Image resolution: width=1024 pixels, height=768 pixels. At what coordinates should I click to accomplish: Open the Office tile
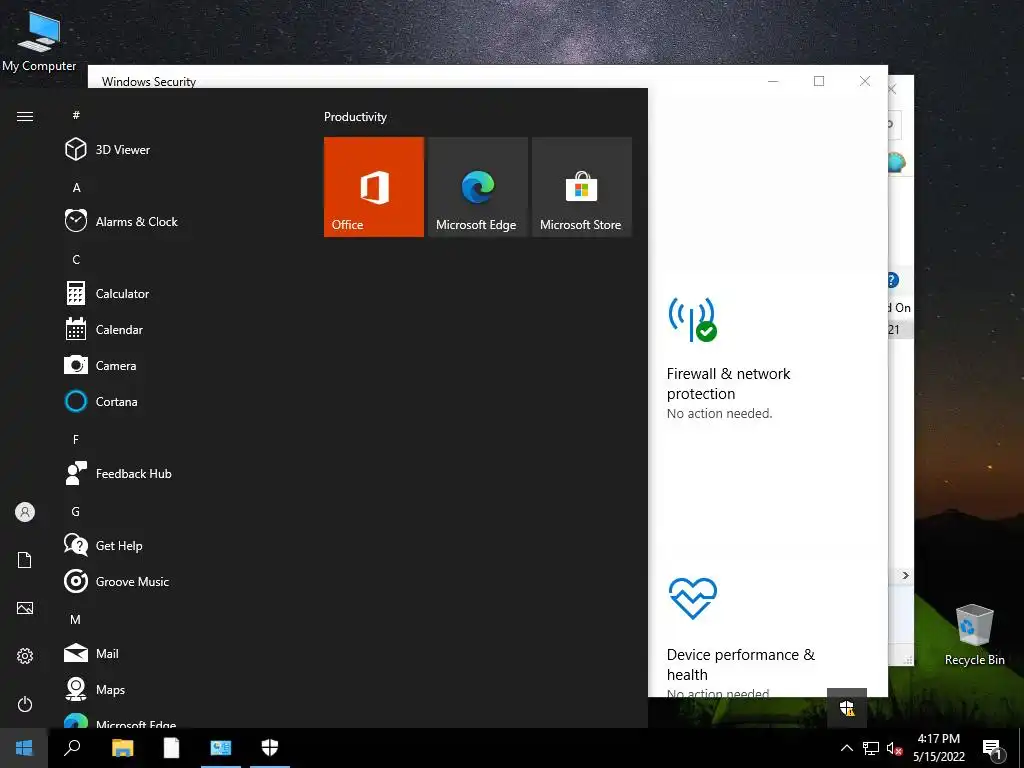pyautogui.click(x=374, y=187)
